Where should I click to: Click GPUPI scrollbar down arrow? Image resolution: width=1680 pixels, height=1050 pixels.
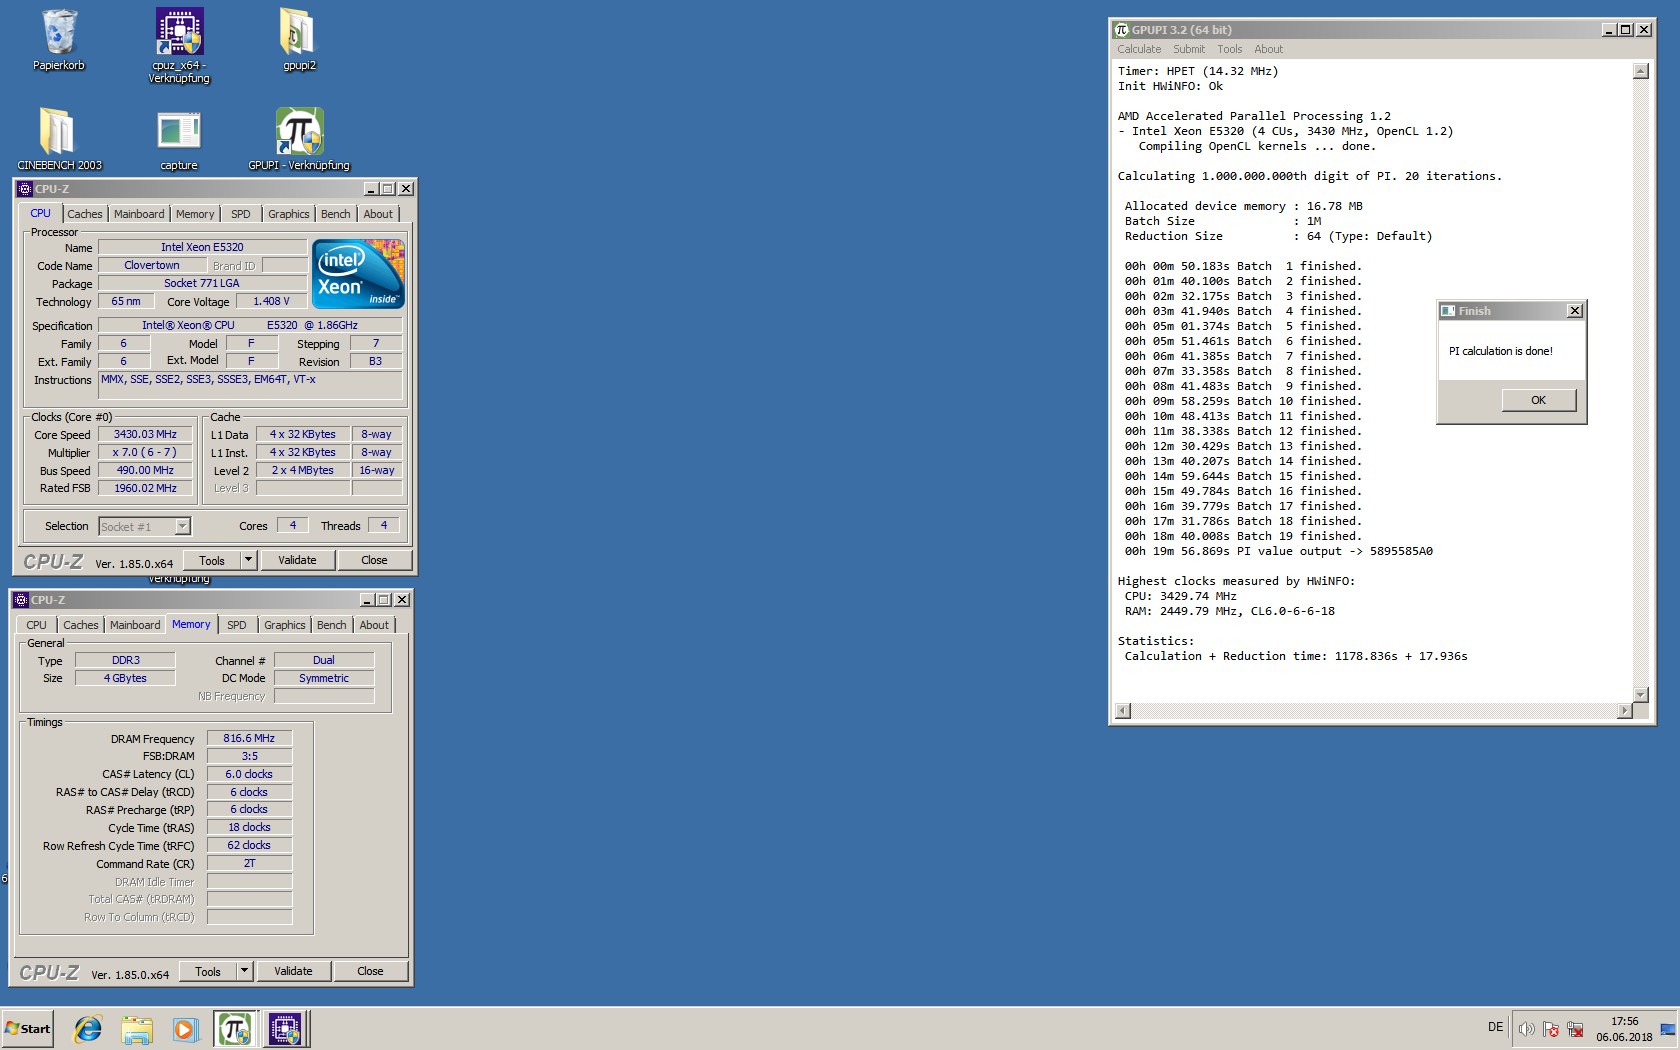pyautogui.click(x=1640, y=695)
